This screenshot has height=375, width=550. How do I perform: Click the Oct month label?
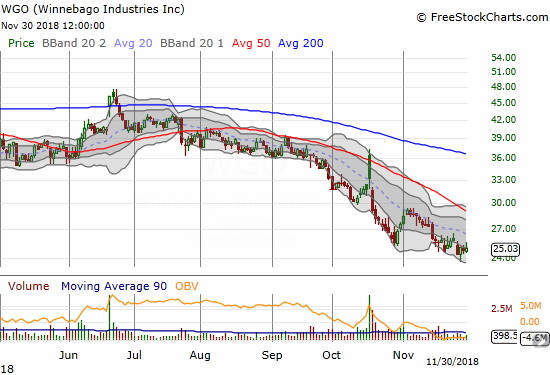click(x=331, y=355)
